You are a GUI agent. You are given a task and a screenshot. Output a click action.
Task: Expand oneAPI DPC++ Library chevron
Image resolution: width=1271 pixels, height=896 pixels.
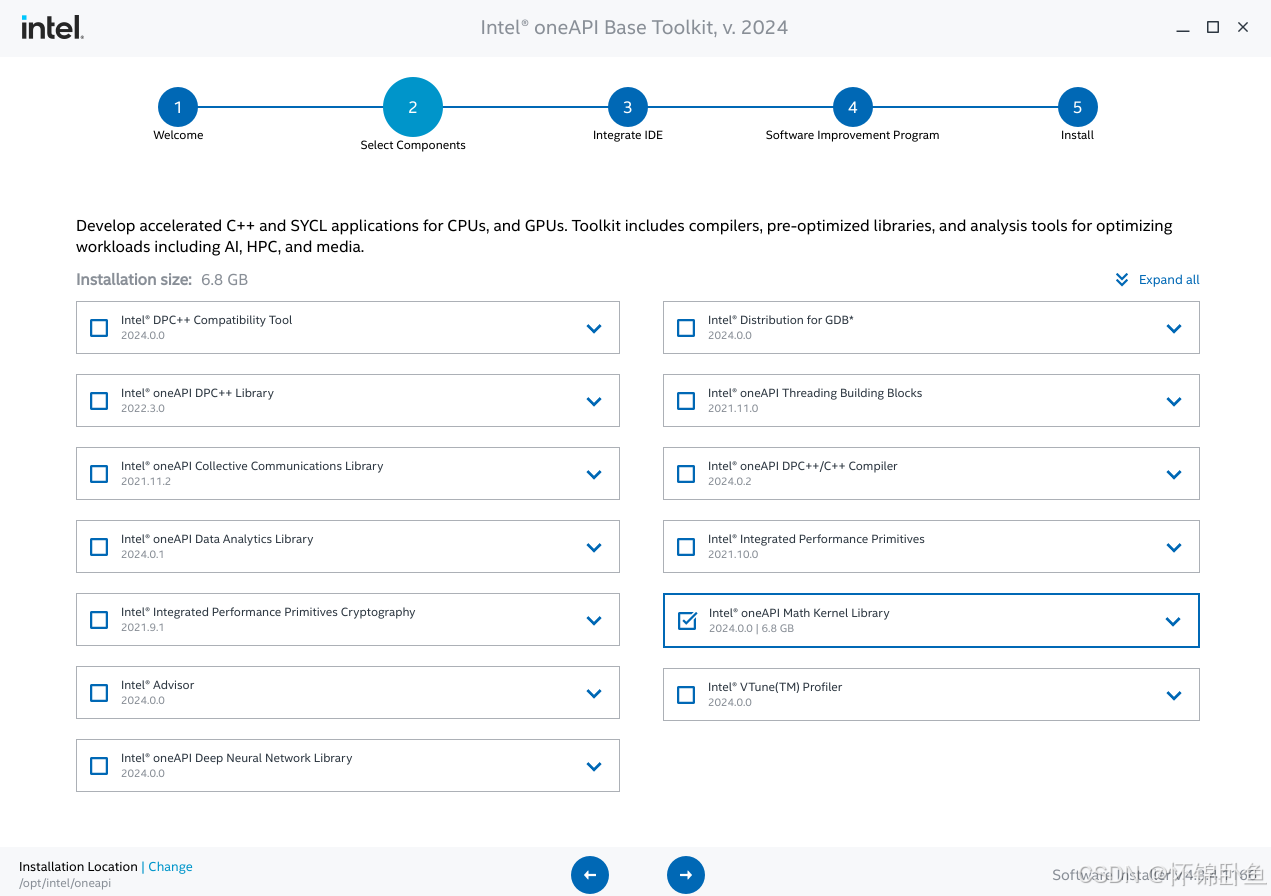coord(594,401)
